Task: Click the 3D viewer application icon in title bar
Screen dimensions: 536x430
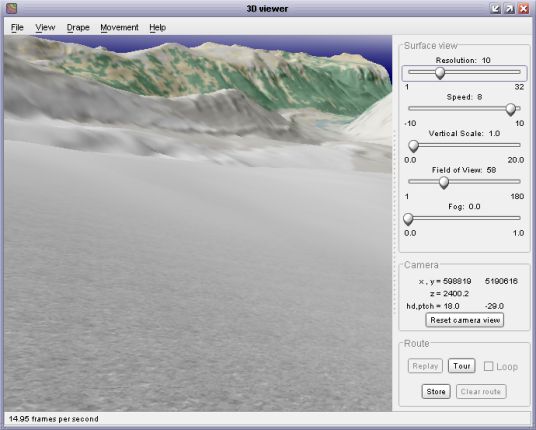Action: coord(11,8)
